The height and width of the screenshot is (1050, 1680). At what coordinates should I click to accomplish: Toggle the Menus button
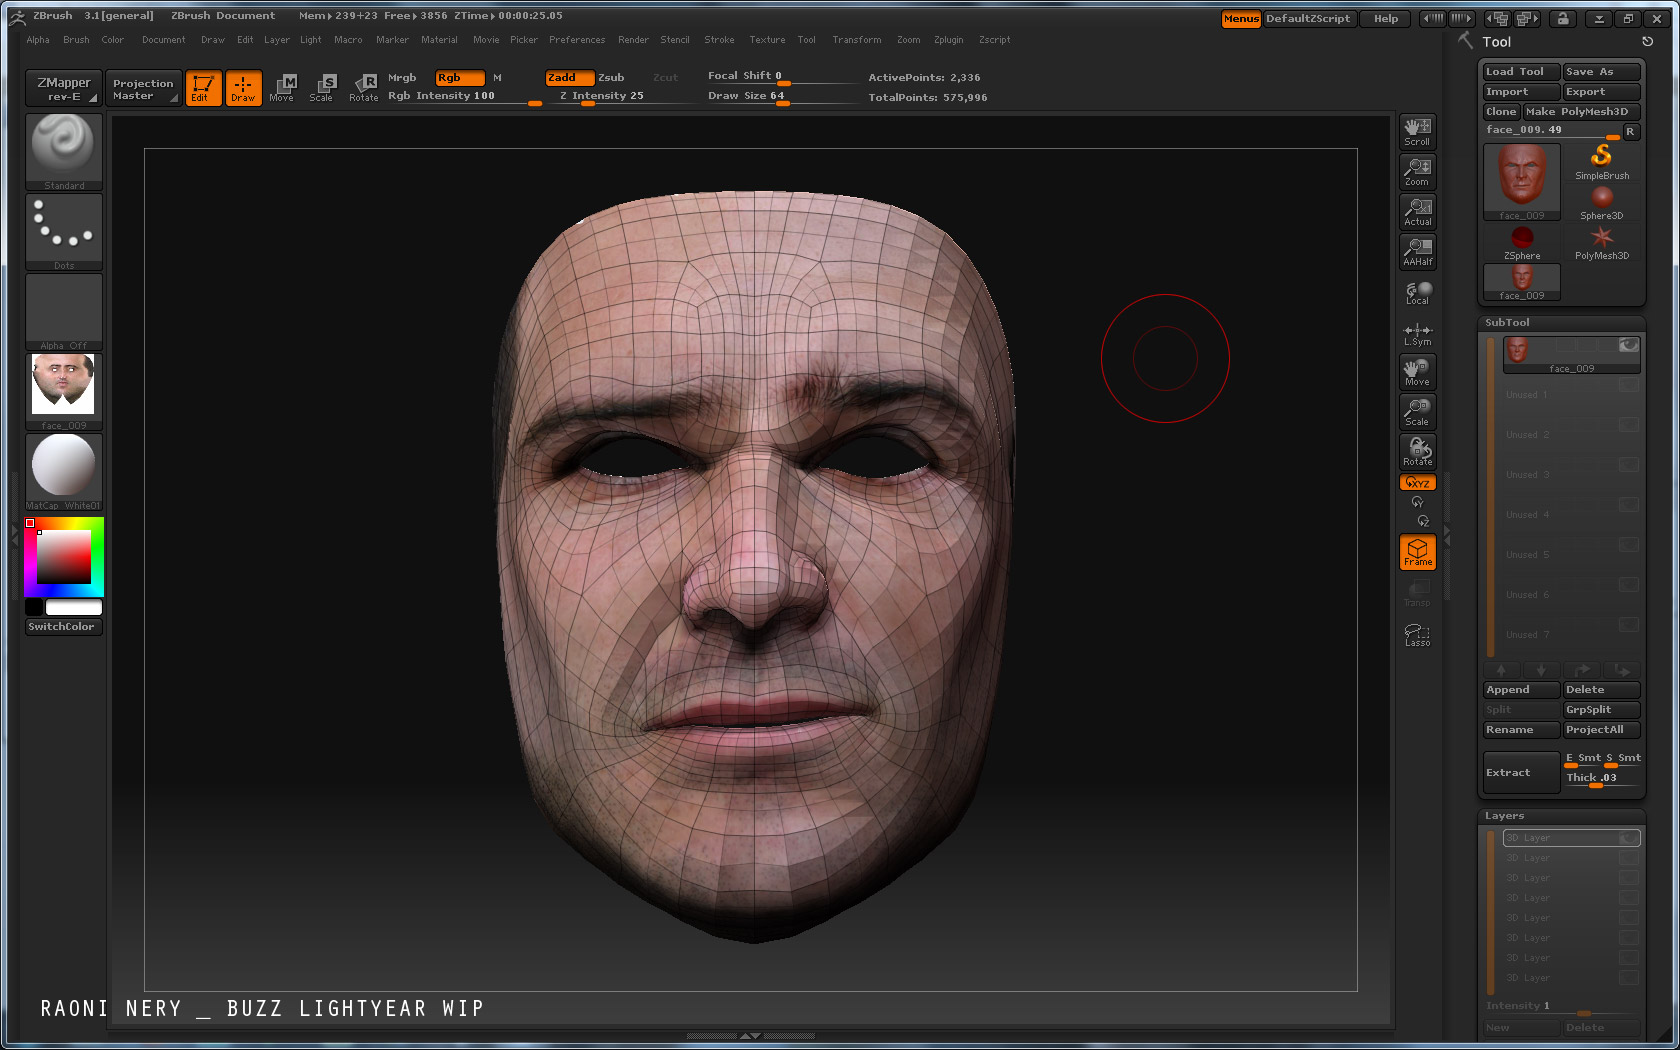click(x=1241, y=19)
